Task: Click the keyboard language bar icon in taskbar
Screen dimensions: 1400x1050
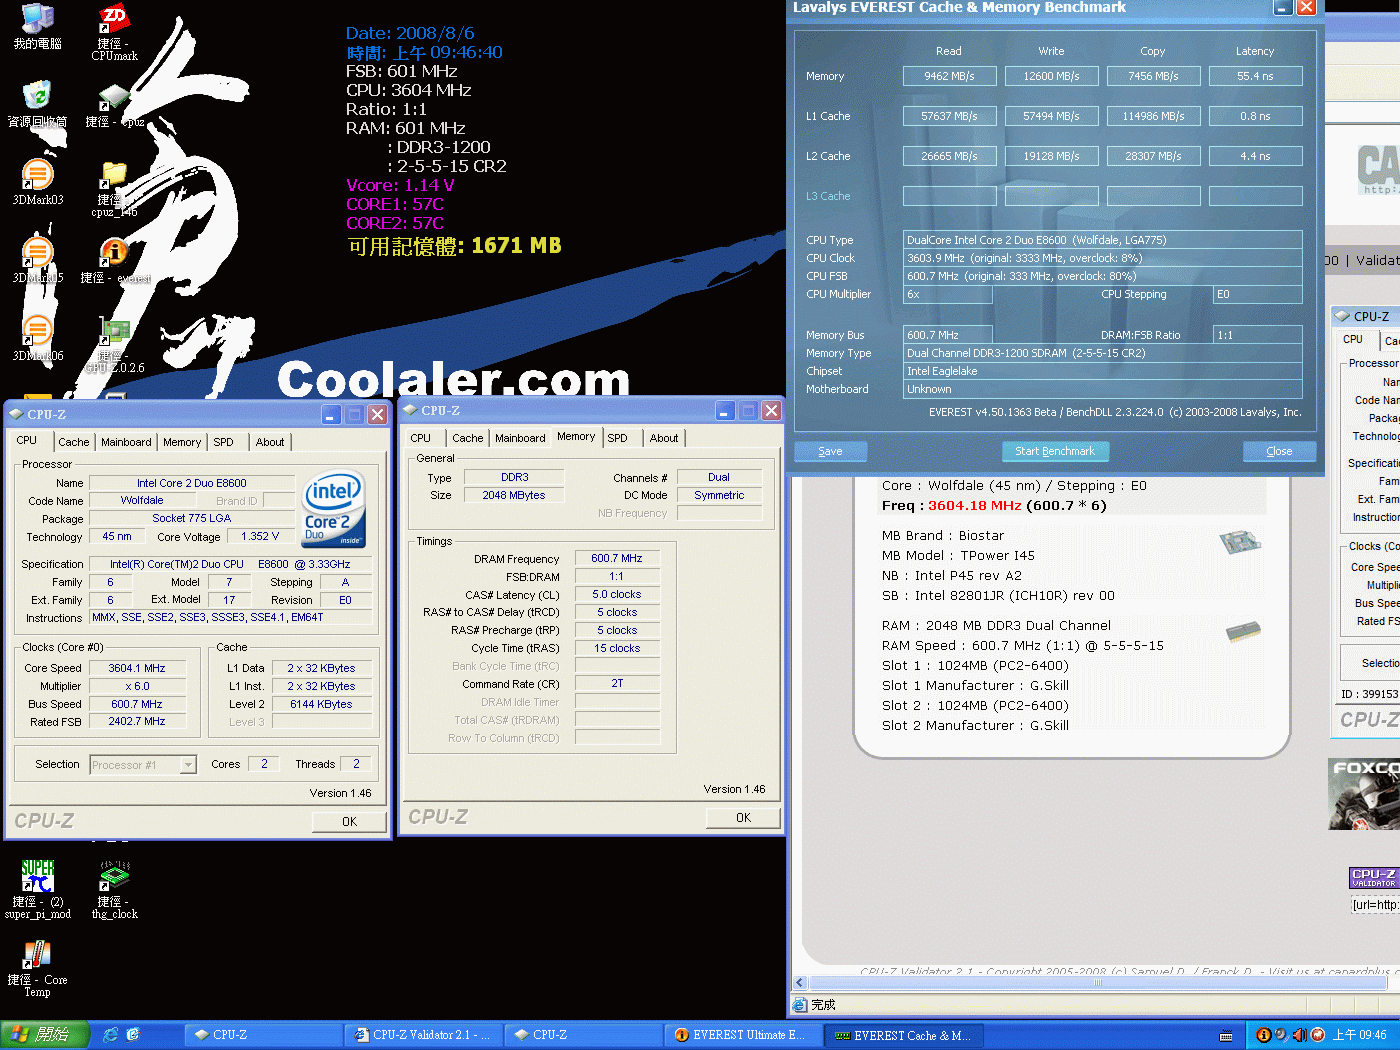Action: [1226, 1036]
